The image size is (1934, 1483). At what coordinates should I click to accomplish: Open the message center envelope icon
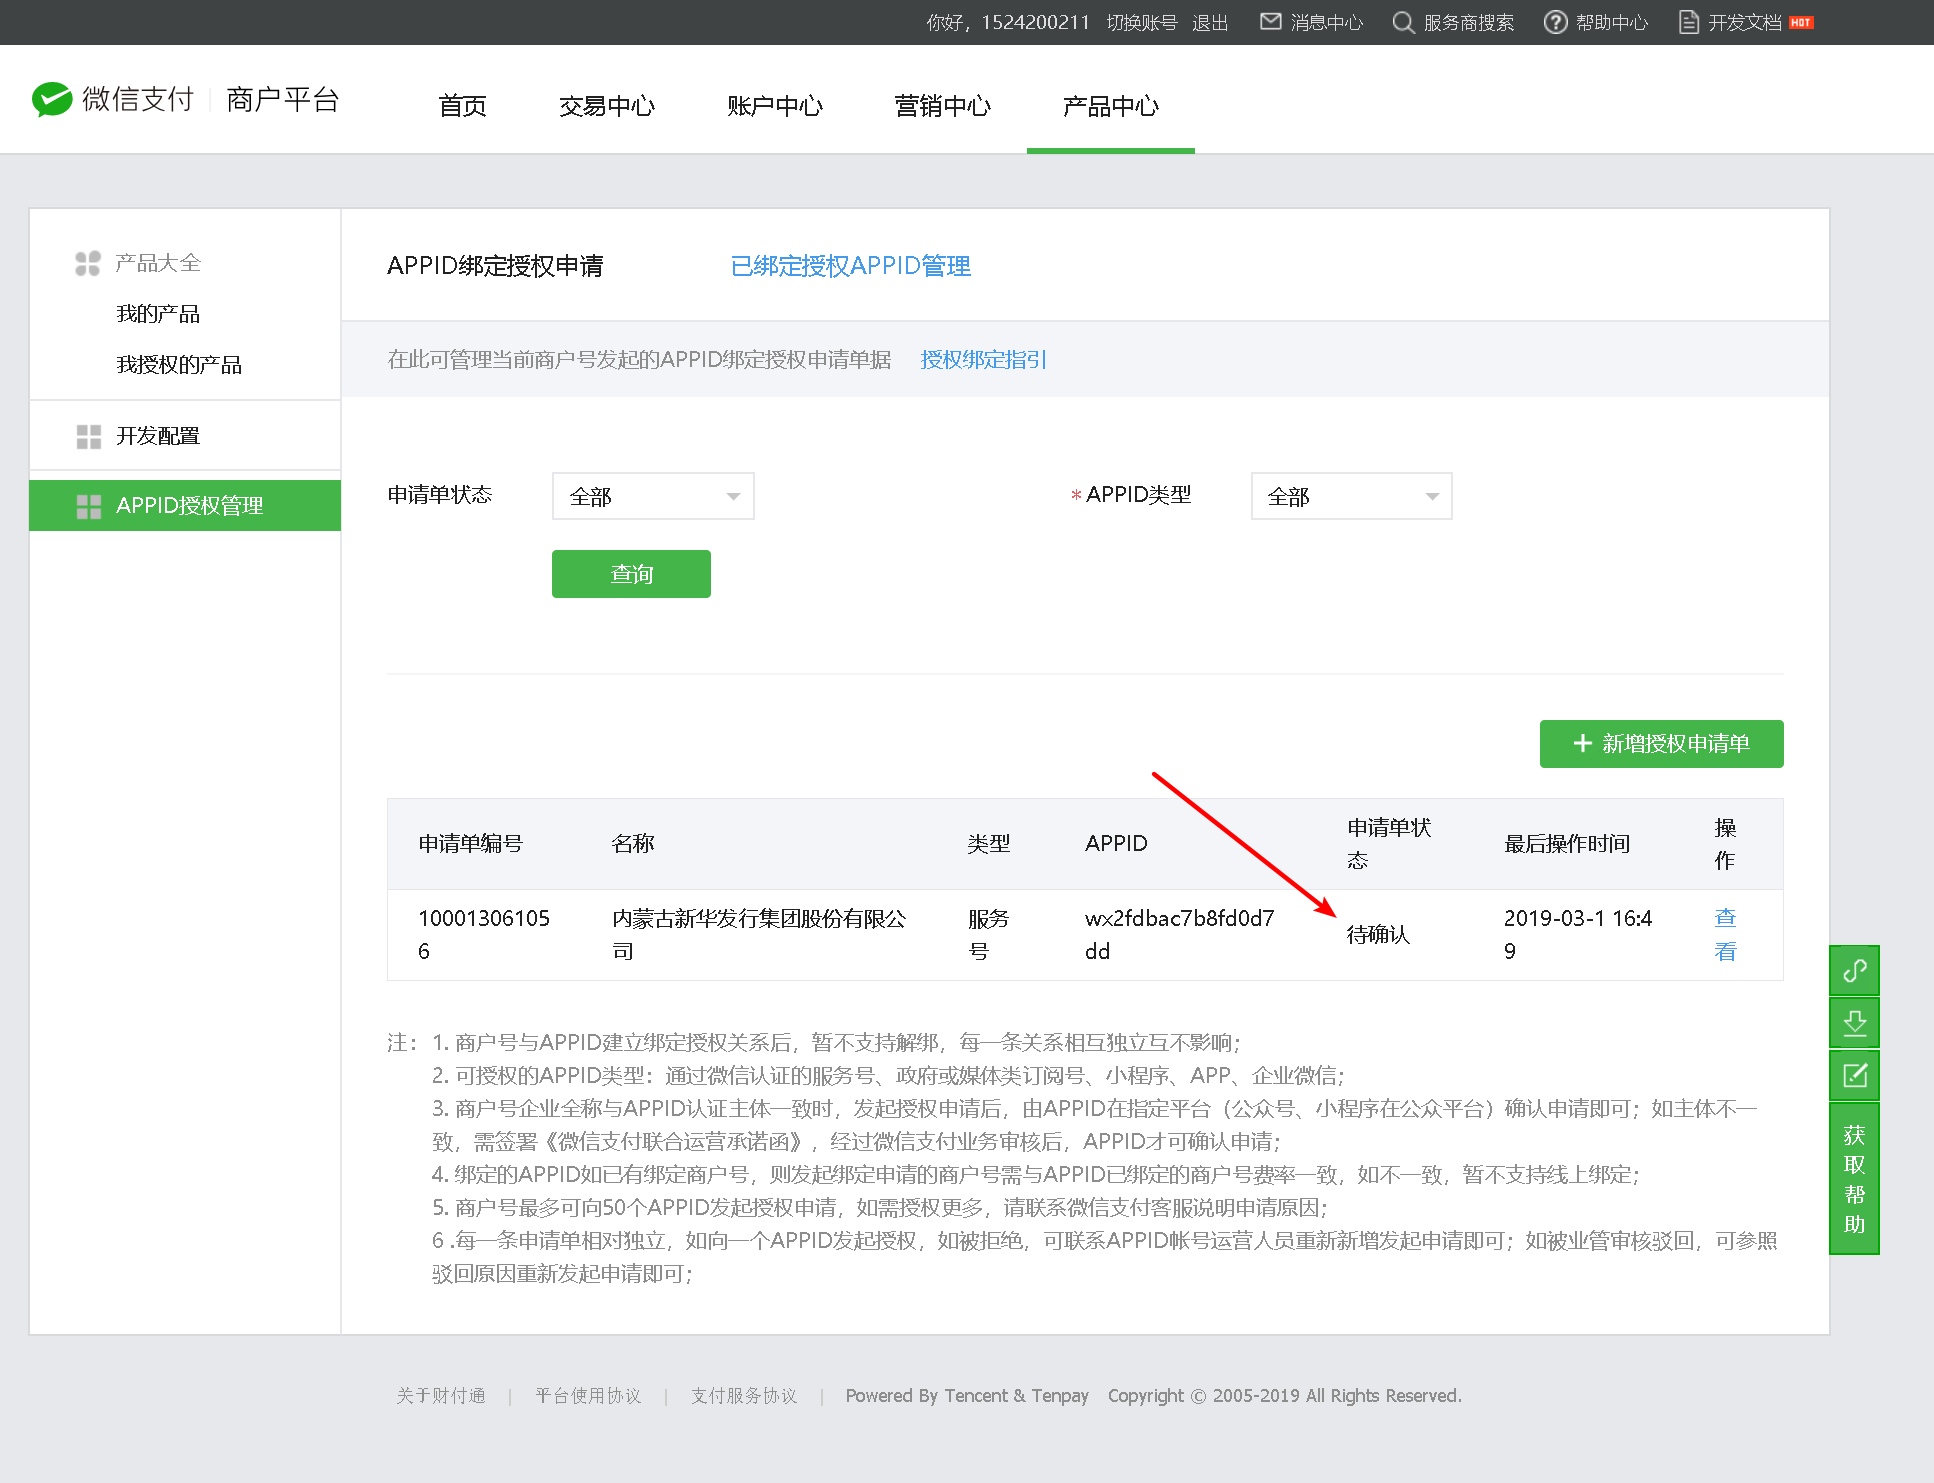coord(1270,22)
